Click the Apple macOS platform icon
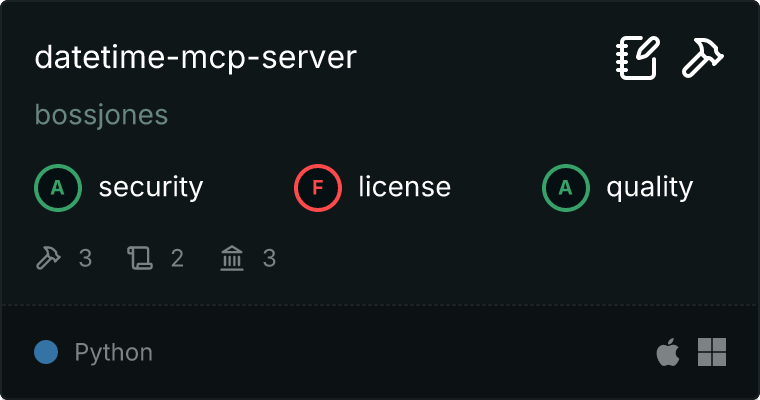Screen dimensions: 760x400 tap(666, 352)
